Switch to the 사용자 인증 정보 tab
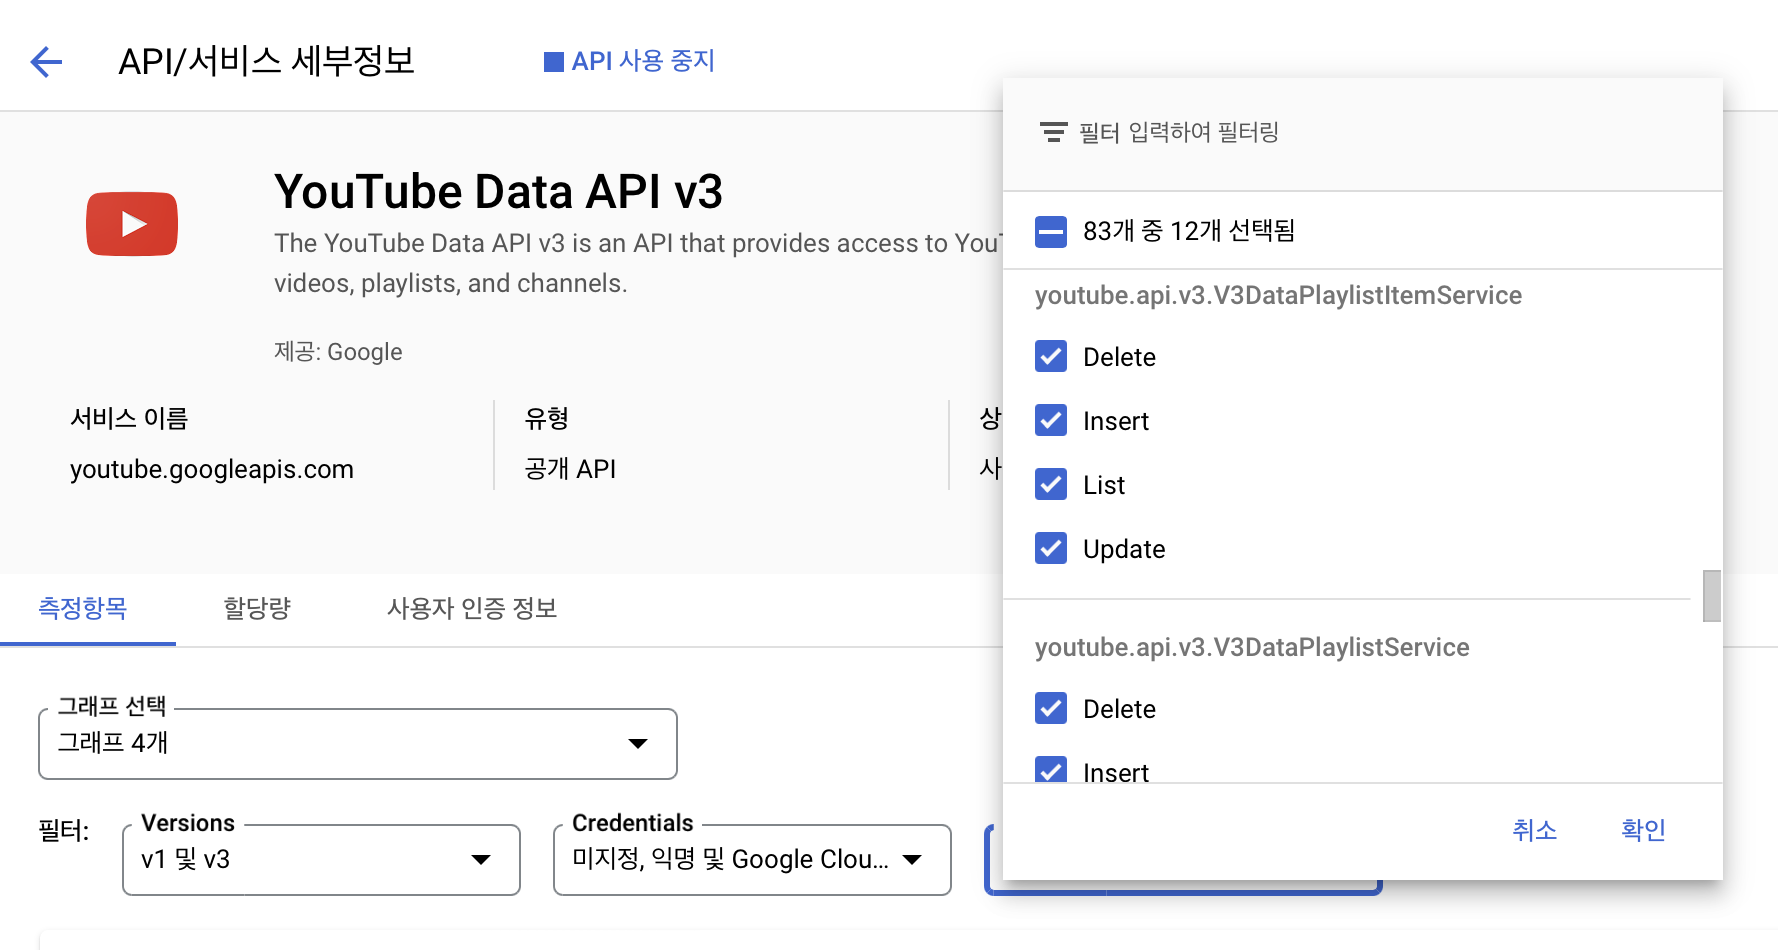Image resolution: width=1778 pixels, height=950 pixels. 472,608
